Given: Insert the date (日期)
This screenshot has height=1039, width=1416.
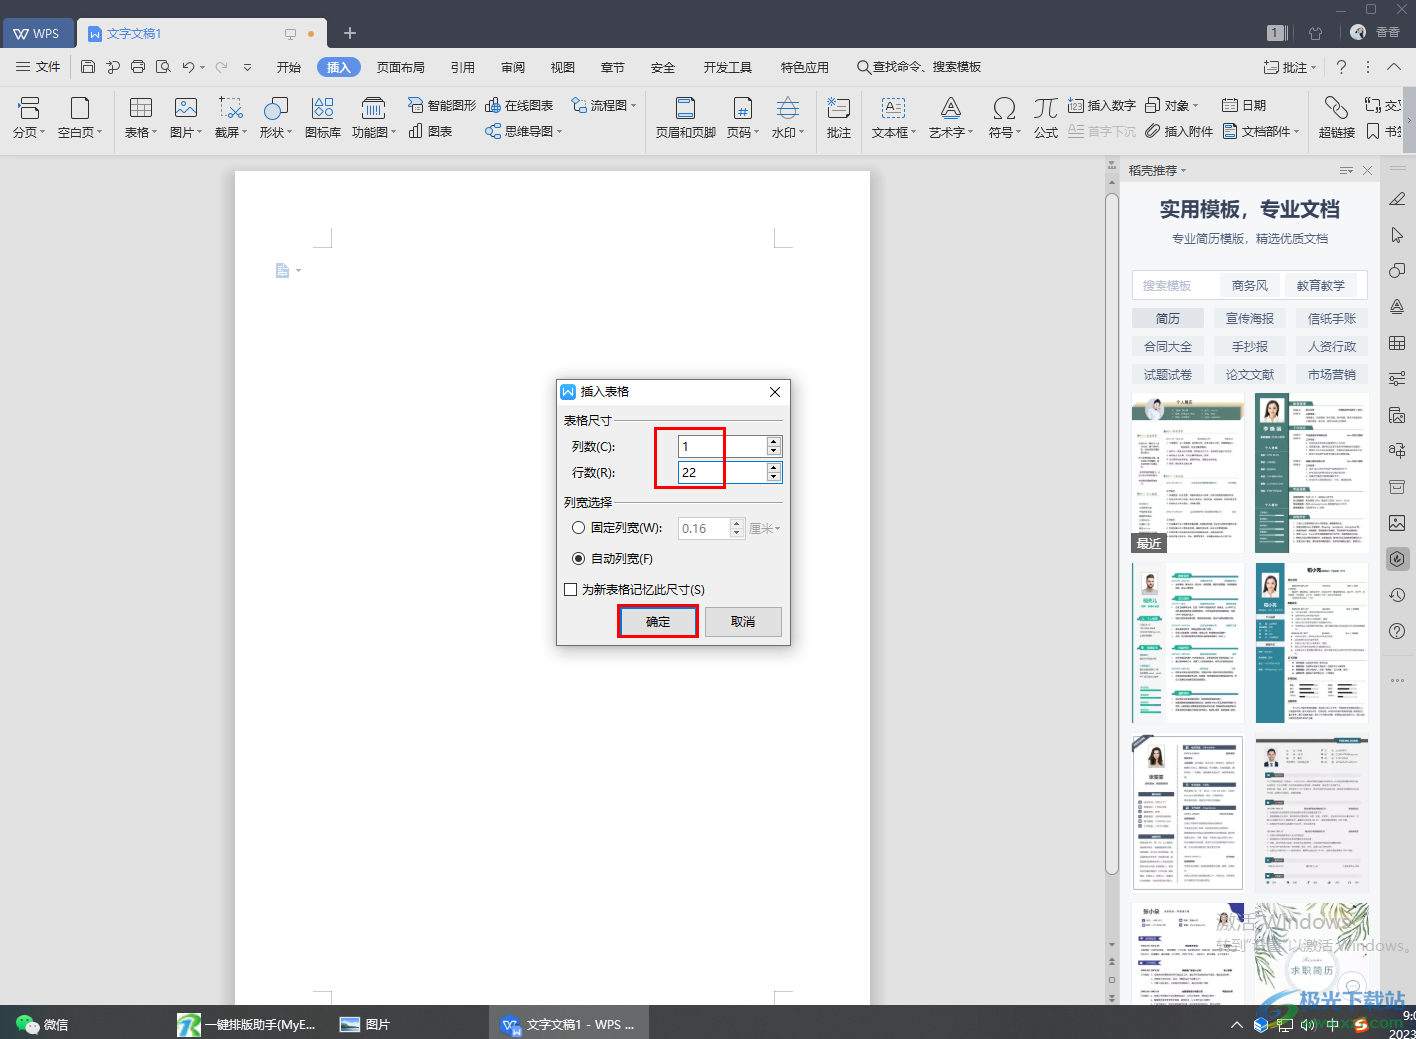Looking at the screenshot, I should click(1244, 105).
